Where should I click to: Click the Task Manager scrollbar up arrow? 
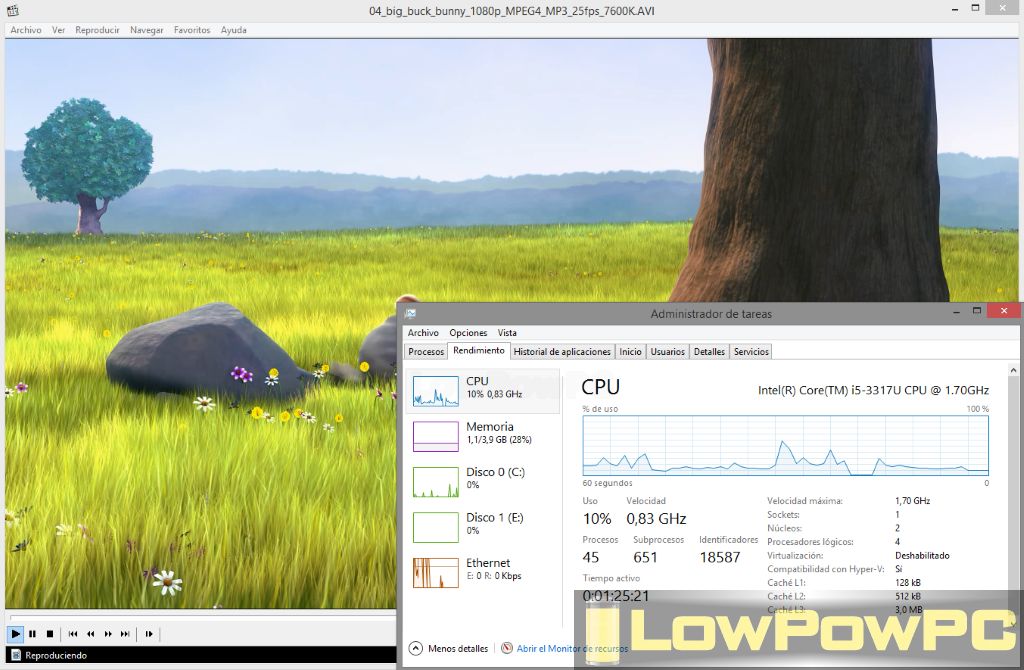1014,370
